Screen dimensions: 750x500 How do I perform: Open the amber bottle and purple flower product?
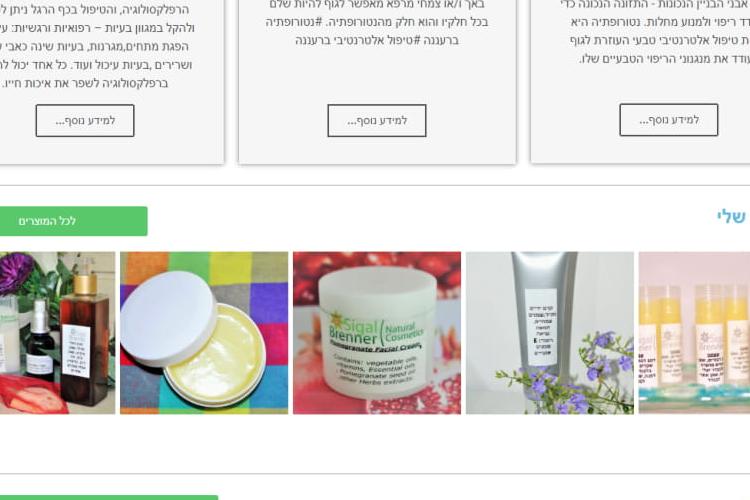coord(57,333)
